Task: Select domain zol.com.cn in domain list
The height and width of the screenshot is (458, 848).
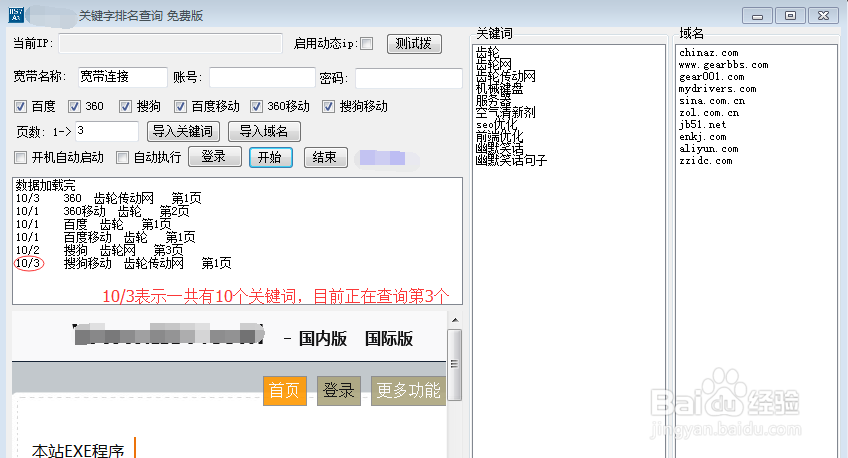Action: pos(709,112)
